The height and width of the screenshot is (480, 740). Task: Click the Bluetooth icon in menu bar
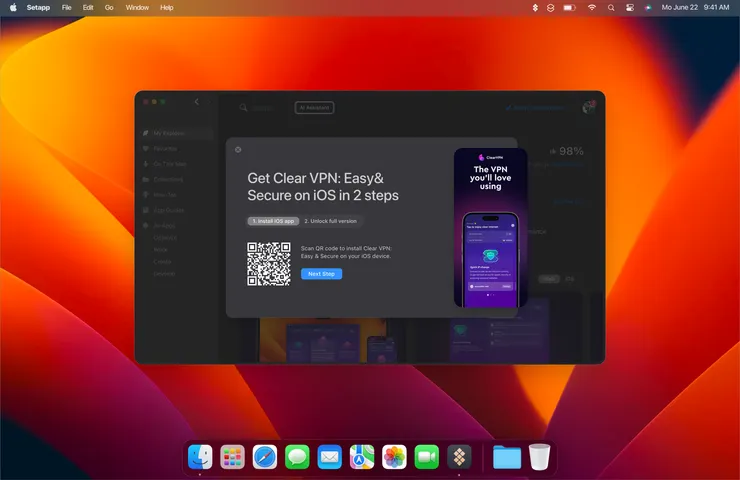pyautogui.click(x=535, y=8)
